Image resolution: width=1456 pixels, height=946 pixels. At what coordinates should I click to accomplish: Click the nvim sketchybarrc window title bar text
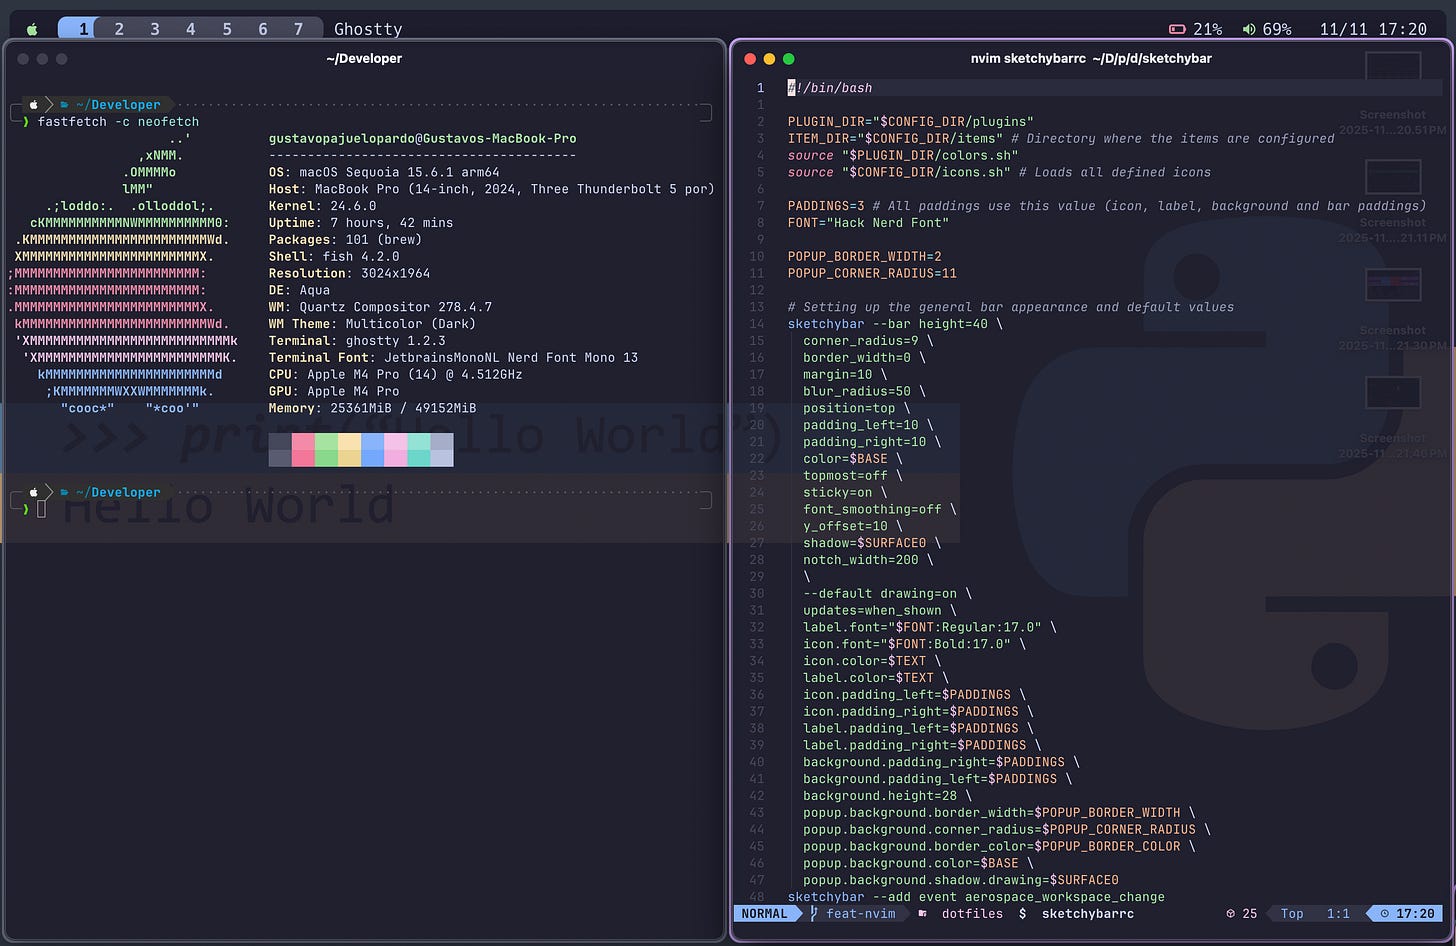coord(1091,58)
